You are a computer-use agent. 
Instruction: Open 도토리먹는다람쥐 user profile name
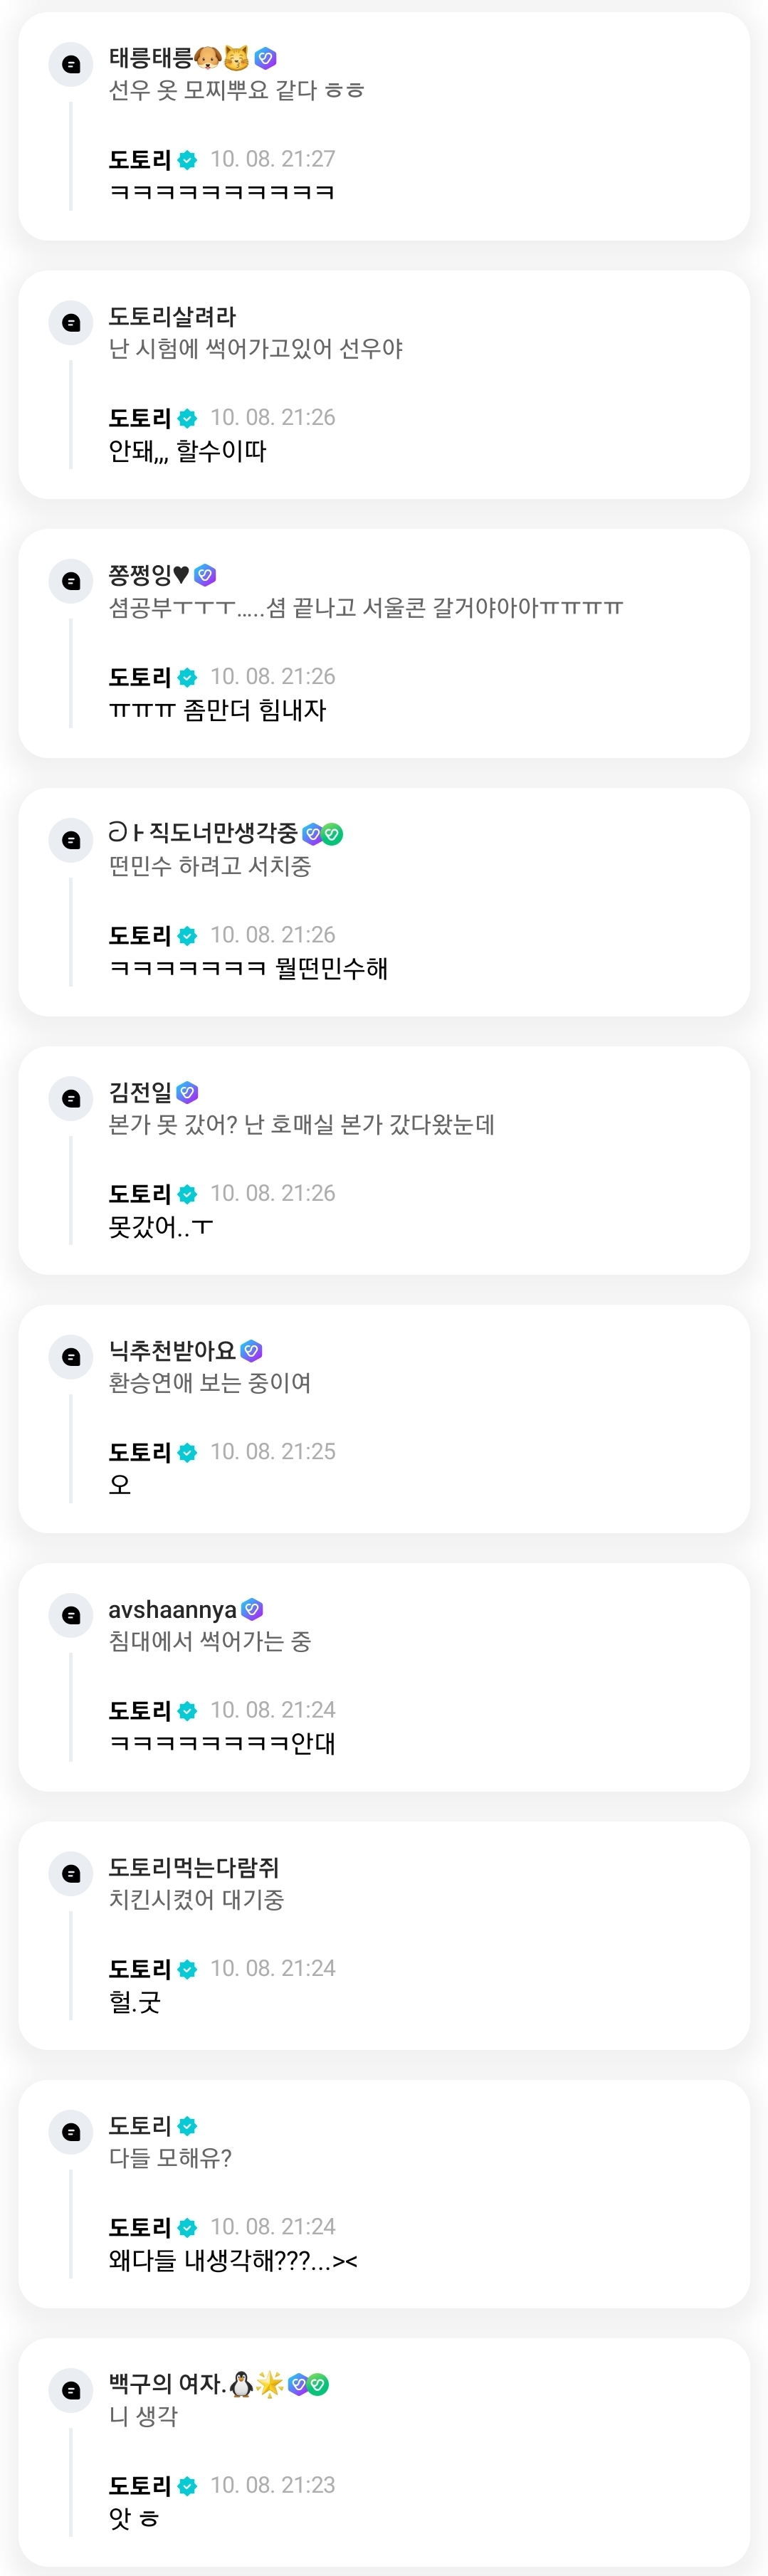pos(194,1867)
